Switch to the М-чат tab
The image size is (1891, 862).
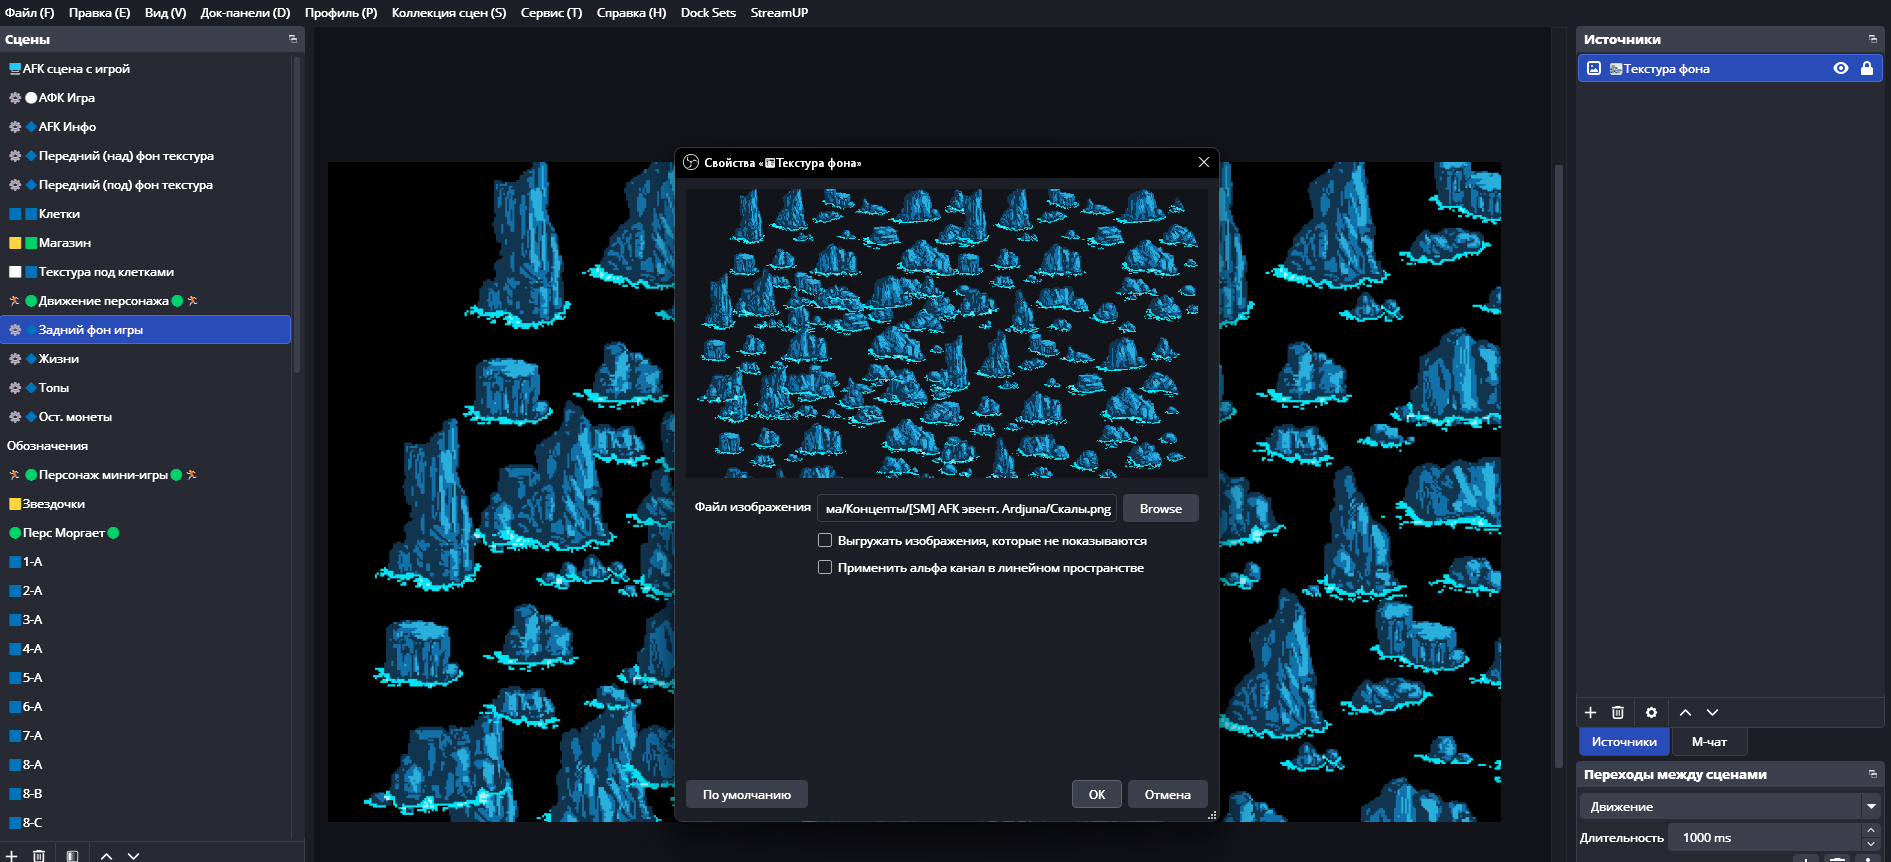(1708, 741)
